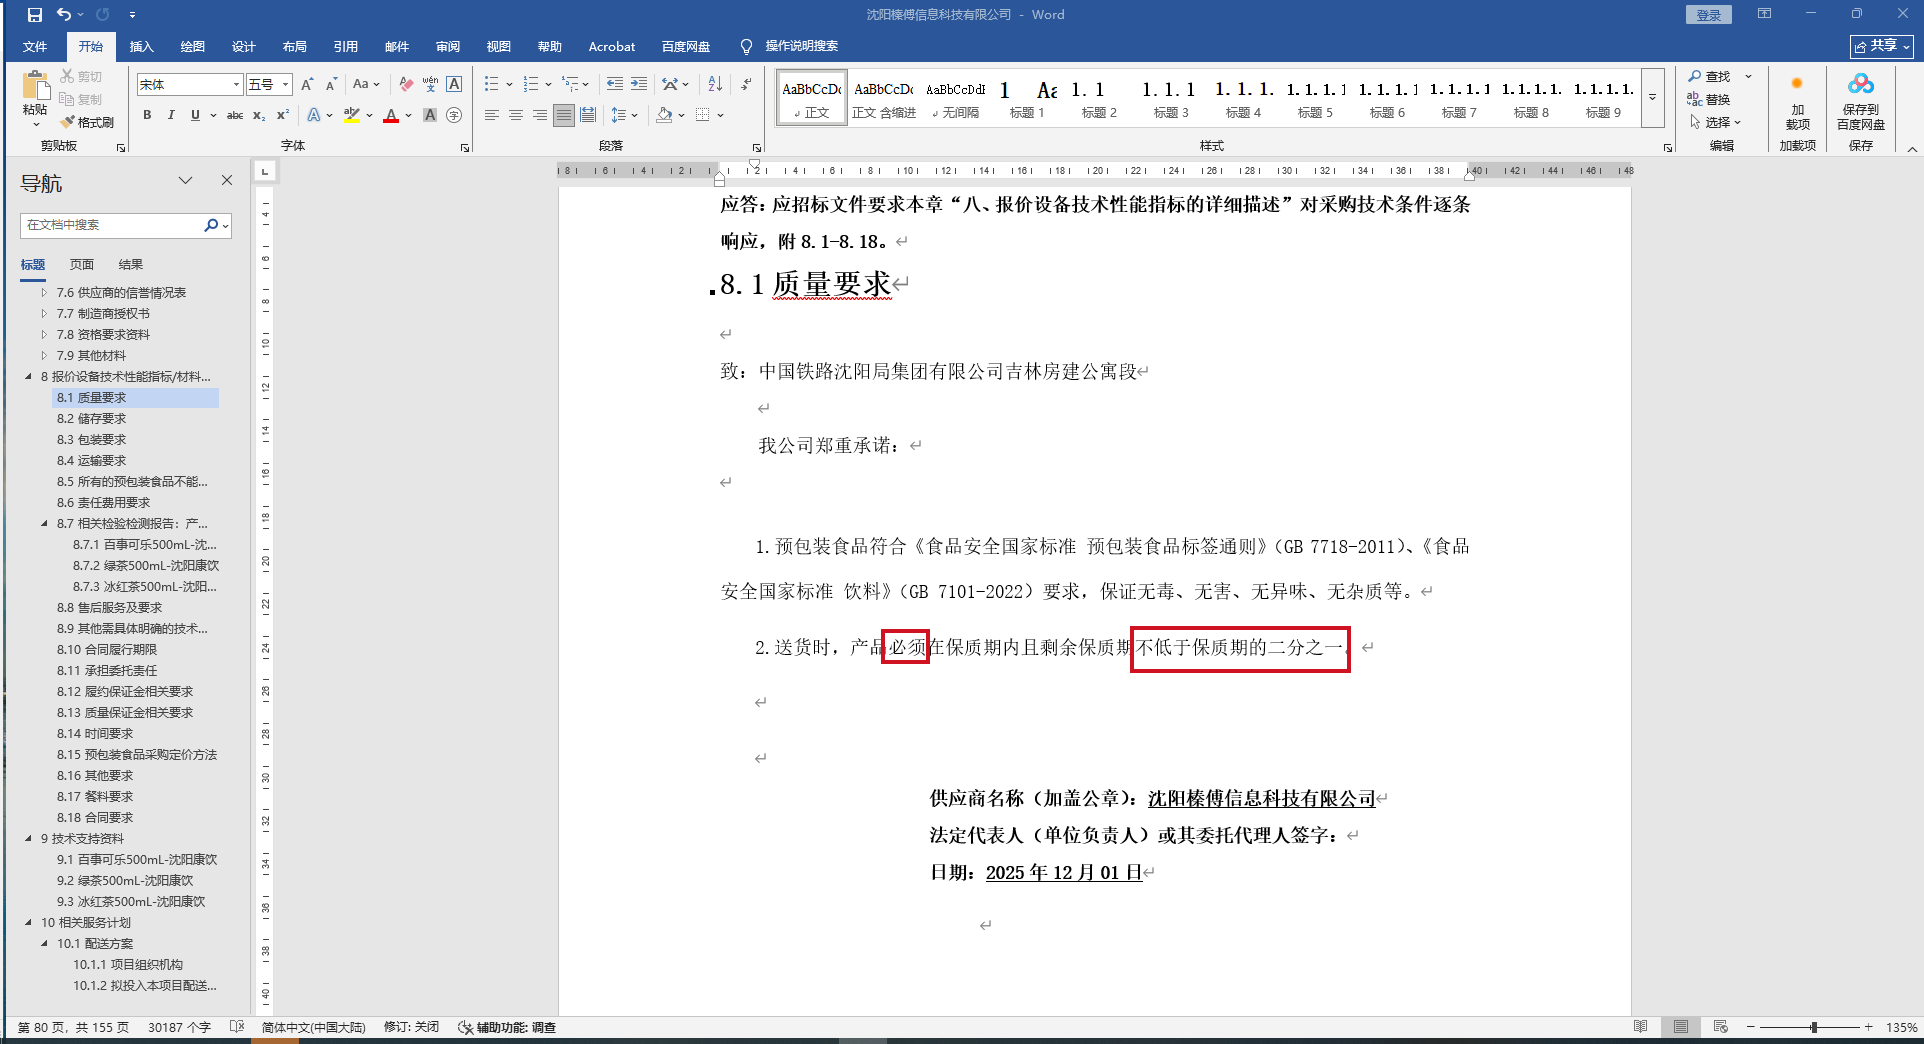Screen dimensions: 1924x1044
Task: Toggle italic formatting
Action: [x=171, y=115]
